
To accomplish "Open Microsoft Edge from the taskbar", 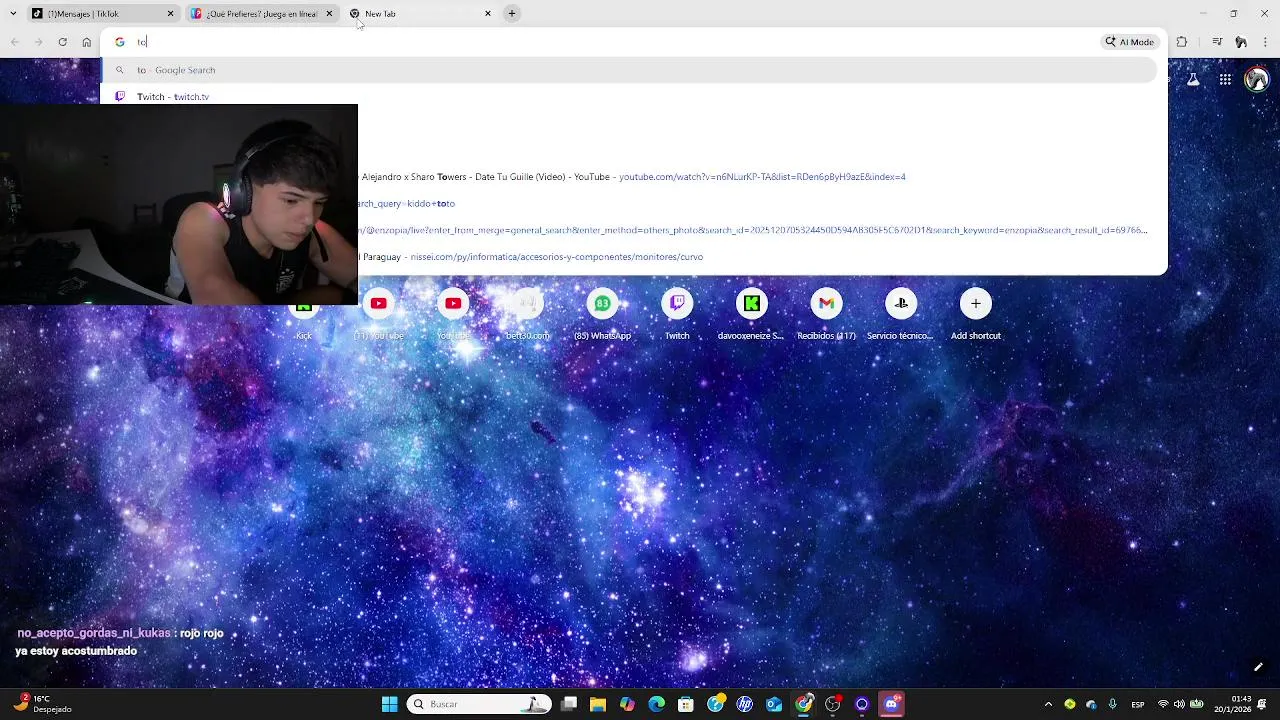I will (657, 704).
